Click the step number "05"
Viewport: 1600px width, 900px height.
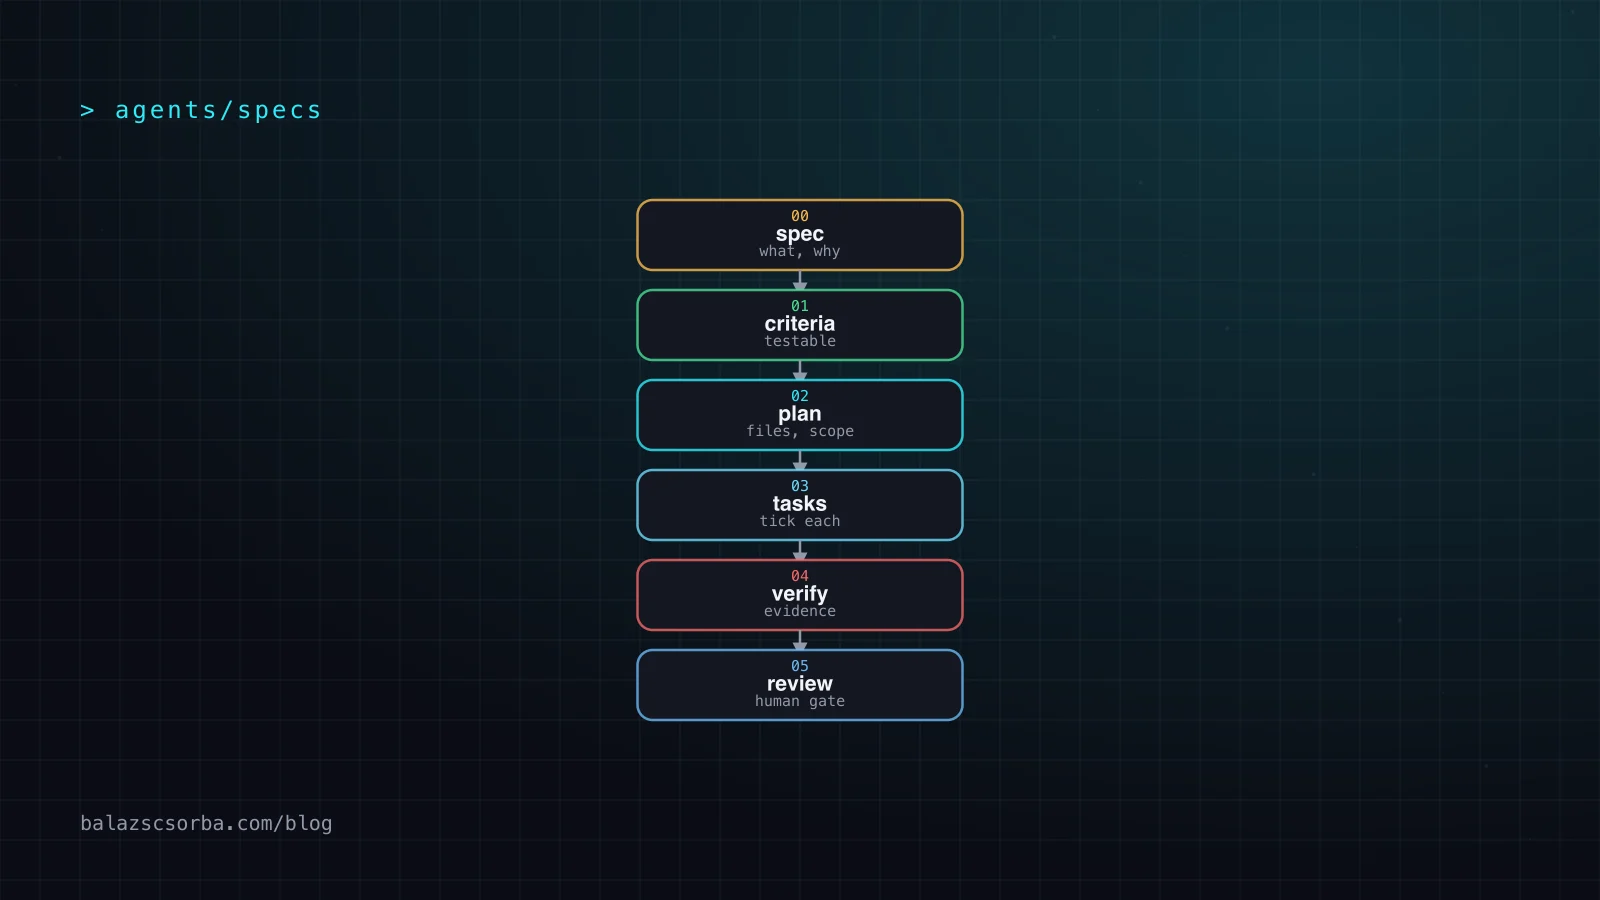tap(800, 666)
